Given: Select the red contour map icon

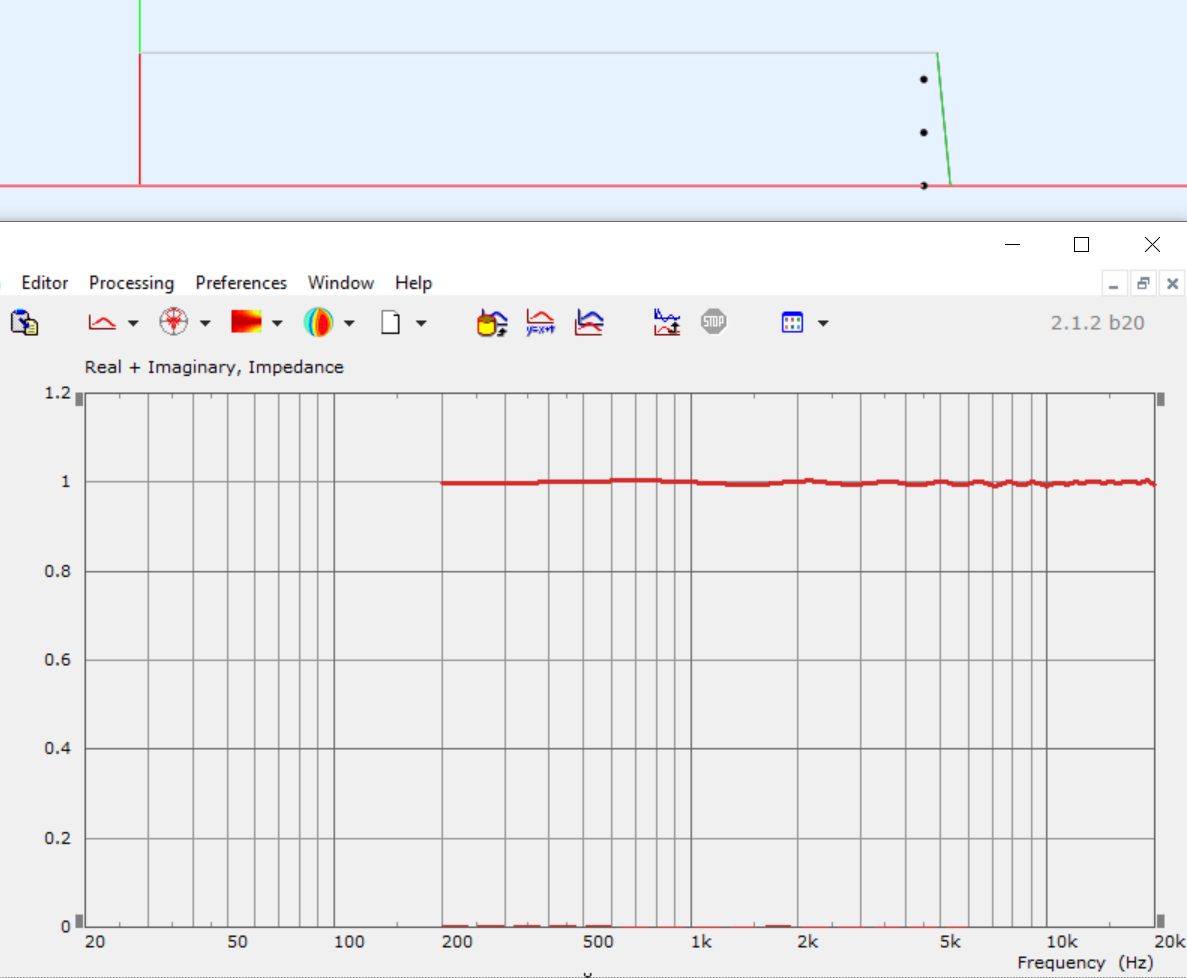Looking at the screenshot, I should pos(246,322).
